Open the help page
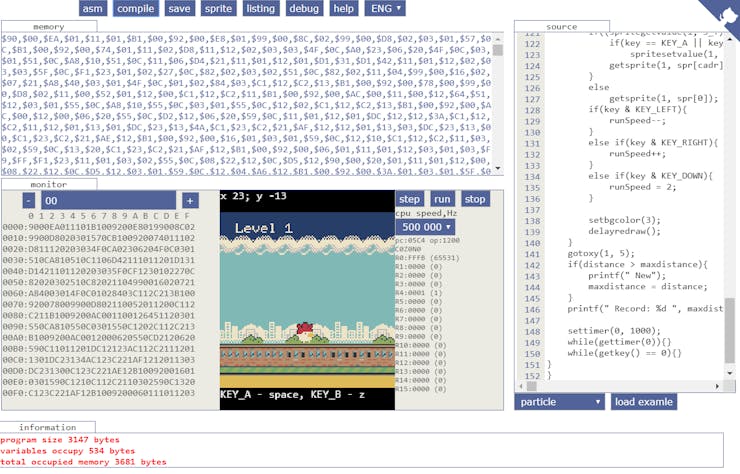Viewport: 740px width, 474px height. (344, 8)
